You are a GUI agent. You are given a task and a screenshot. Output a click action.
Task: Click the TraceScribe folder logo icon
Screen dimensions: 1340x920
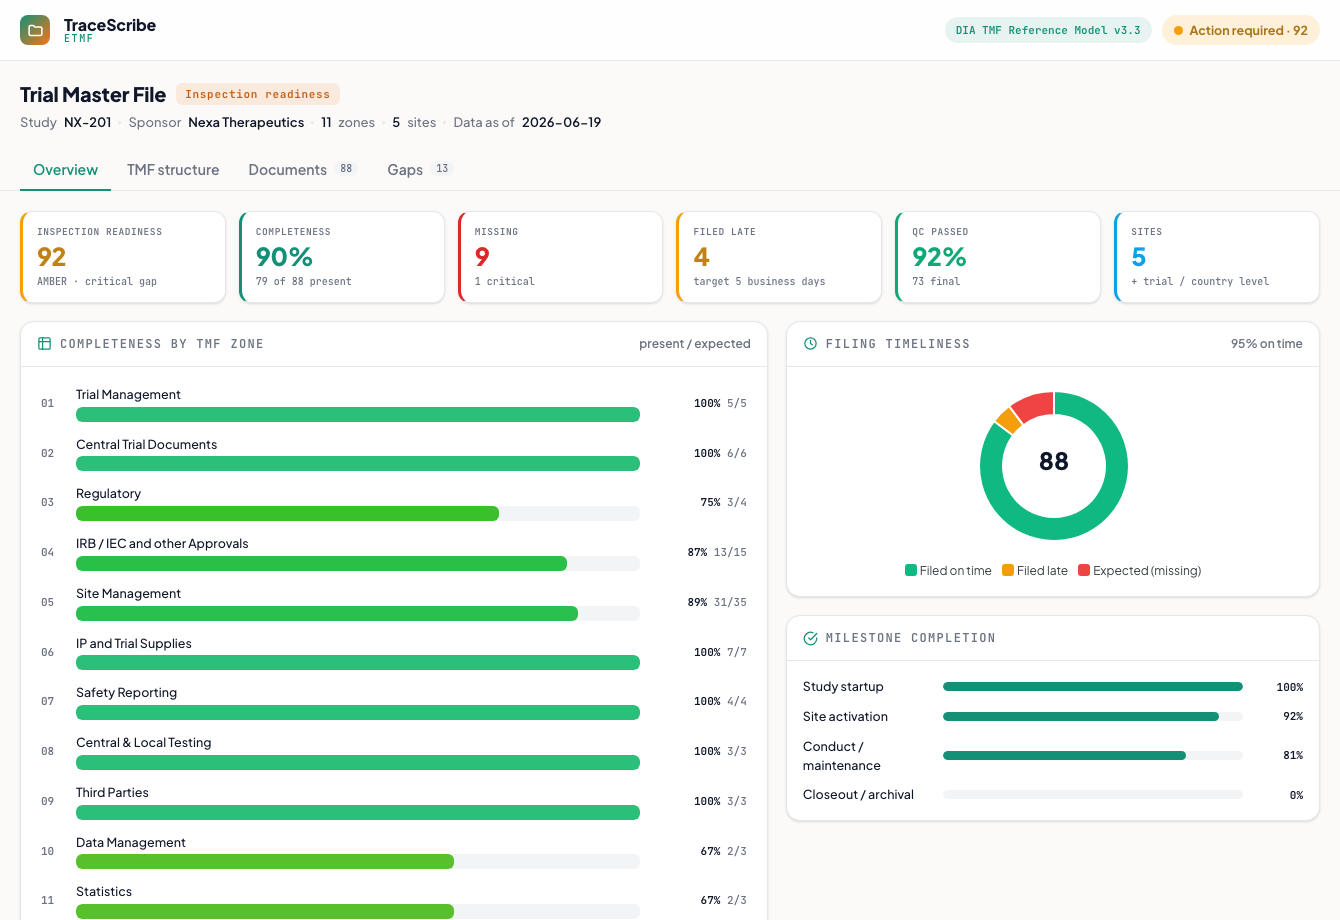(35, 30)
